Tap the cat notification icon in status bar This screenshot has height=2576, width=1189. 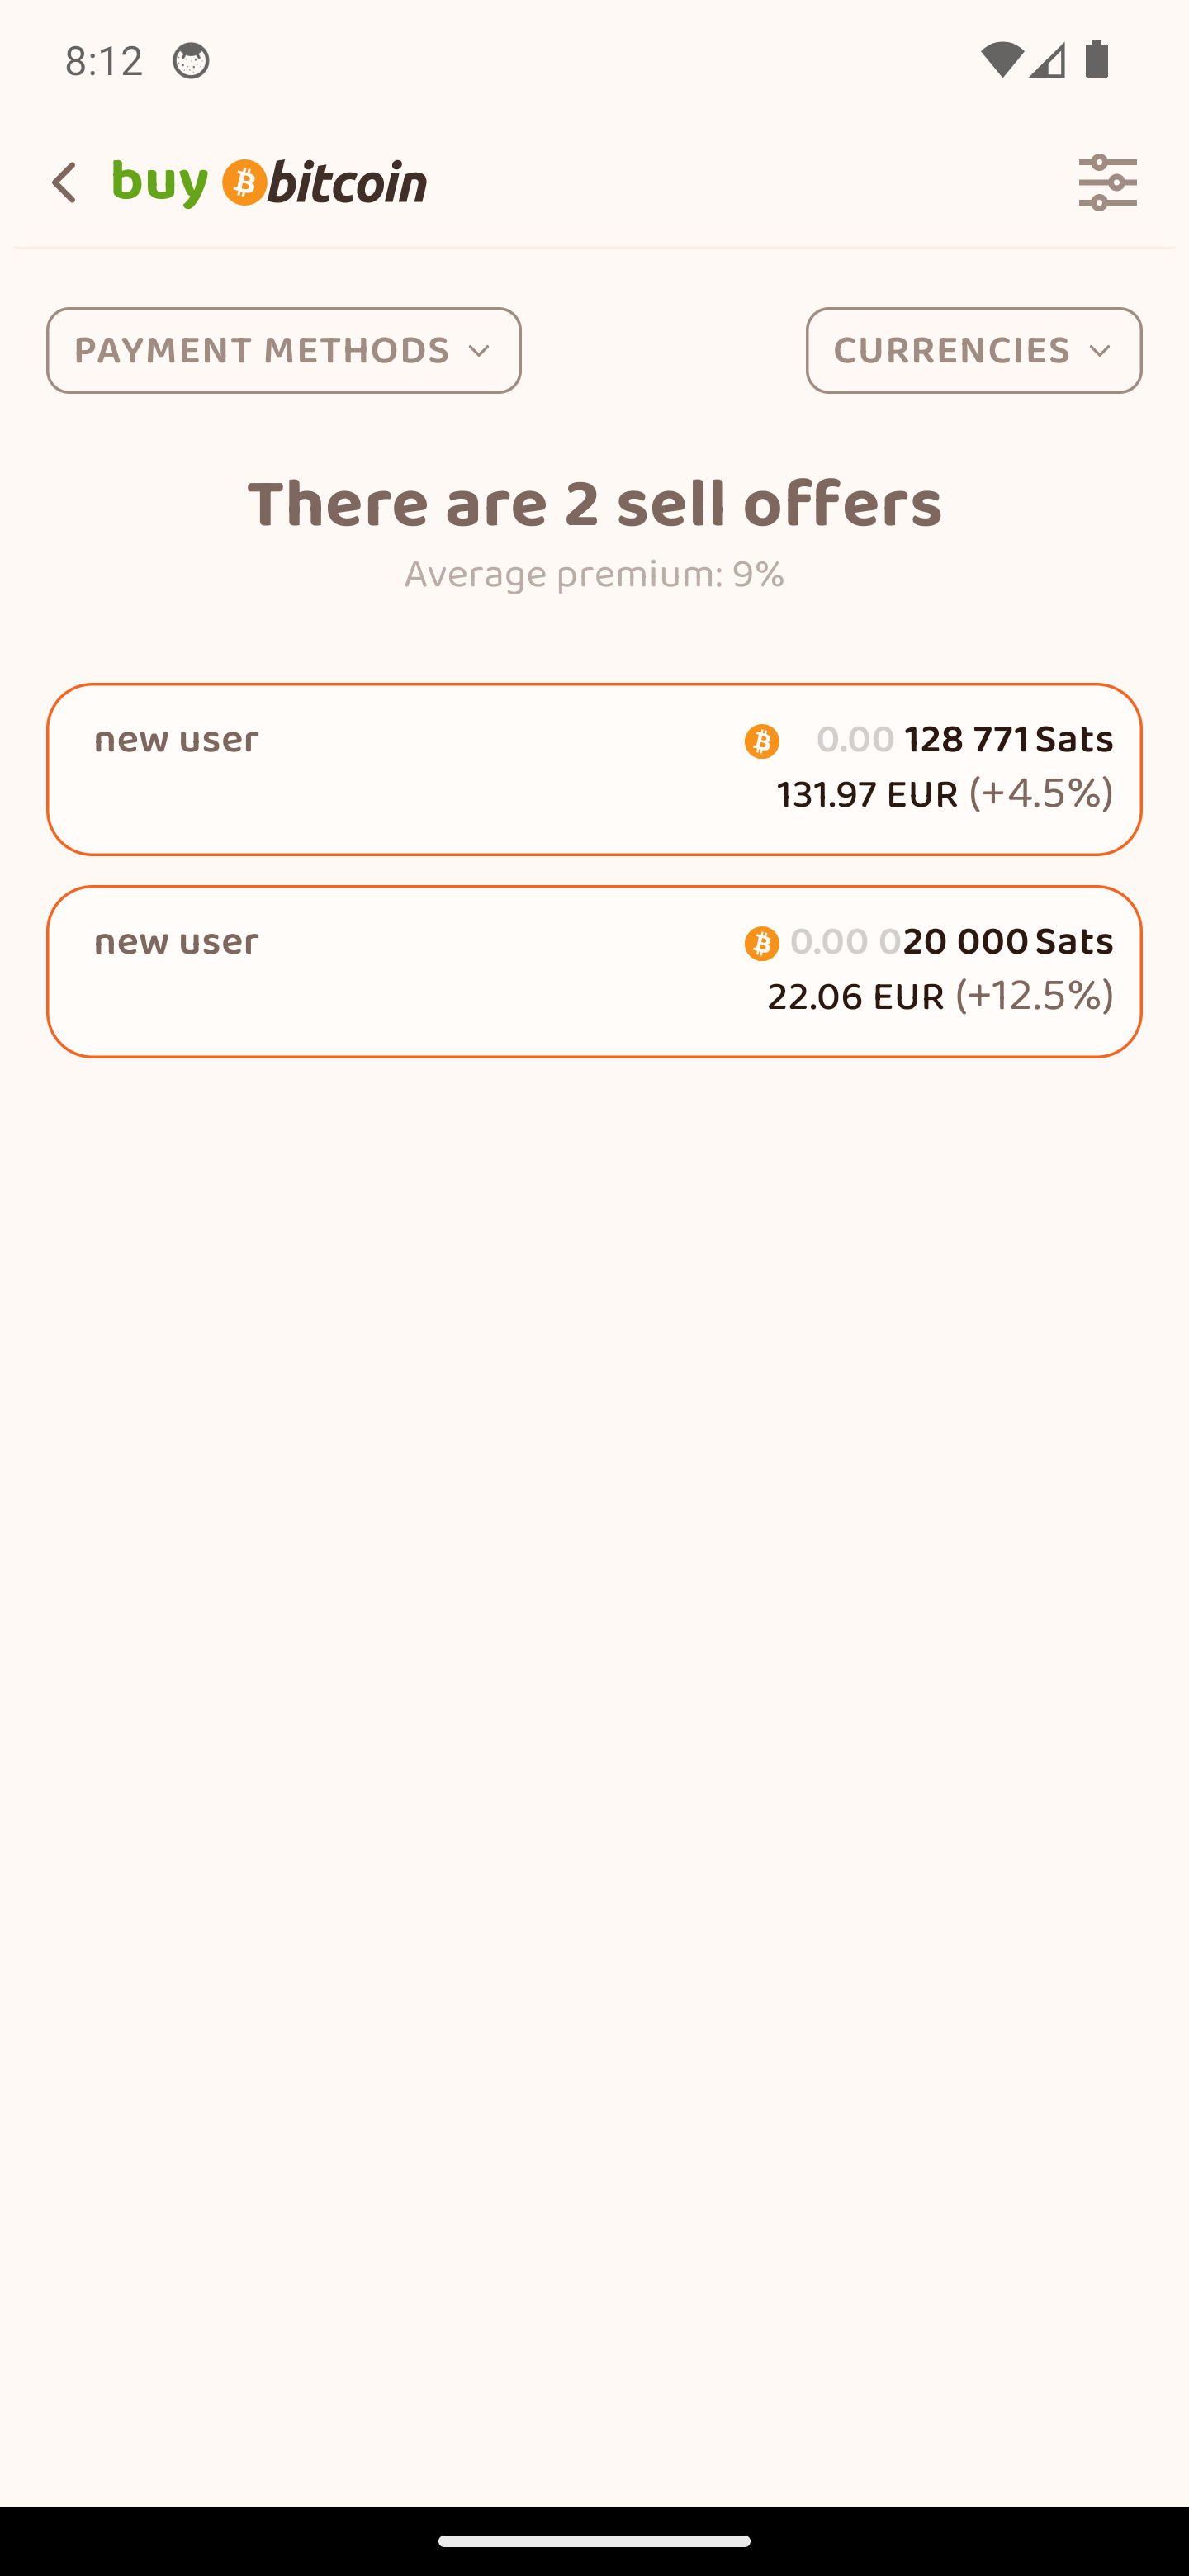click(x=190, y=61)
